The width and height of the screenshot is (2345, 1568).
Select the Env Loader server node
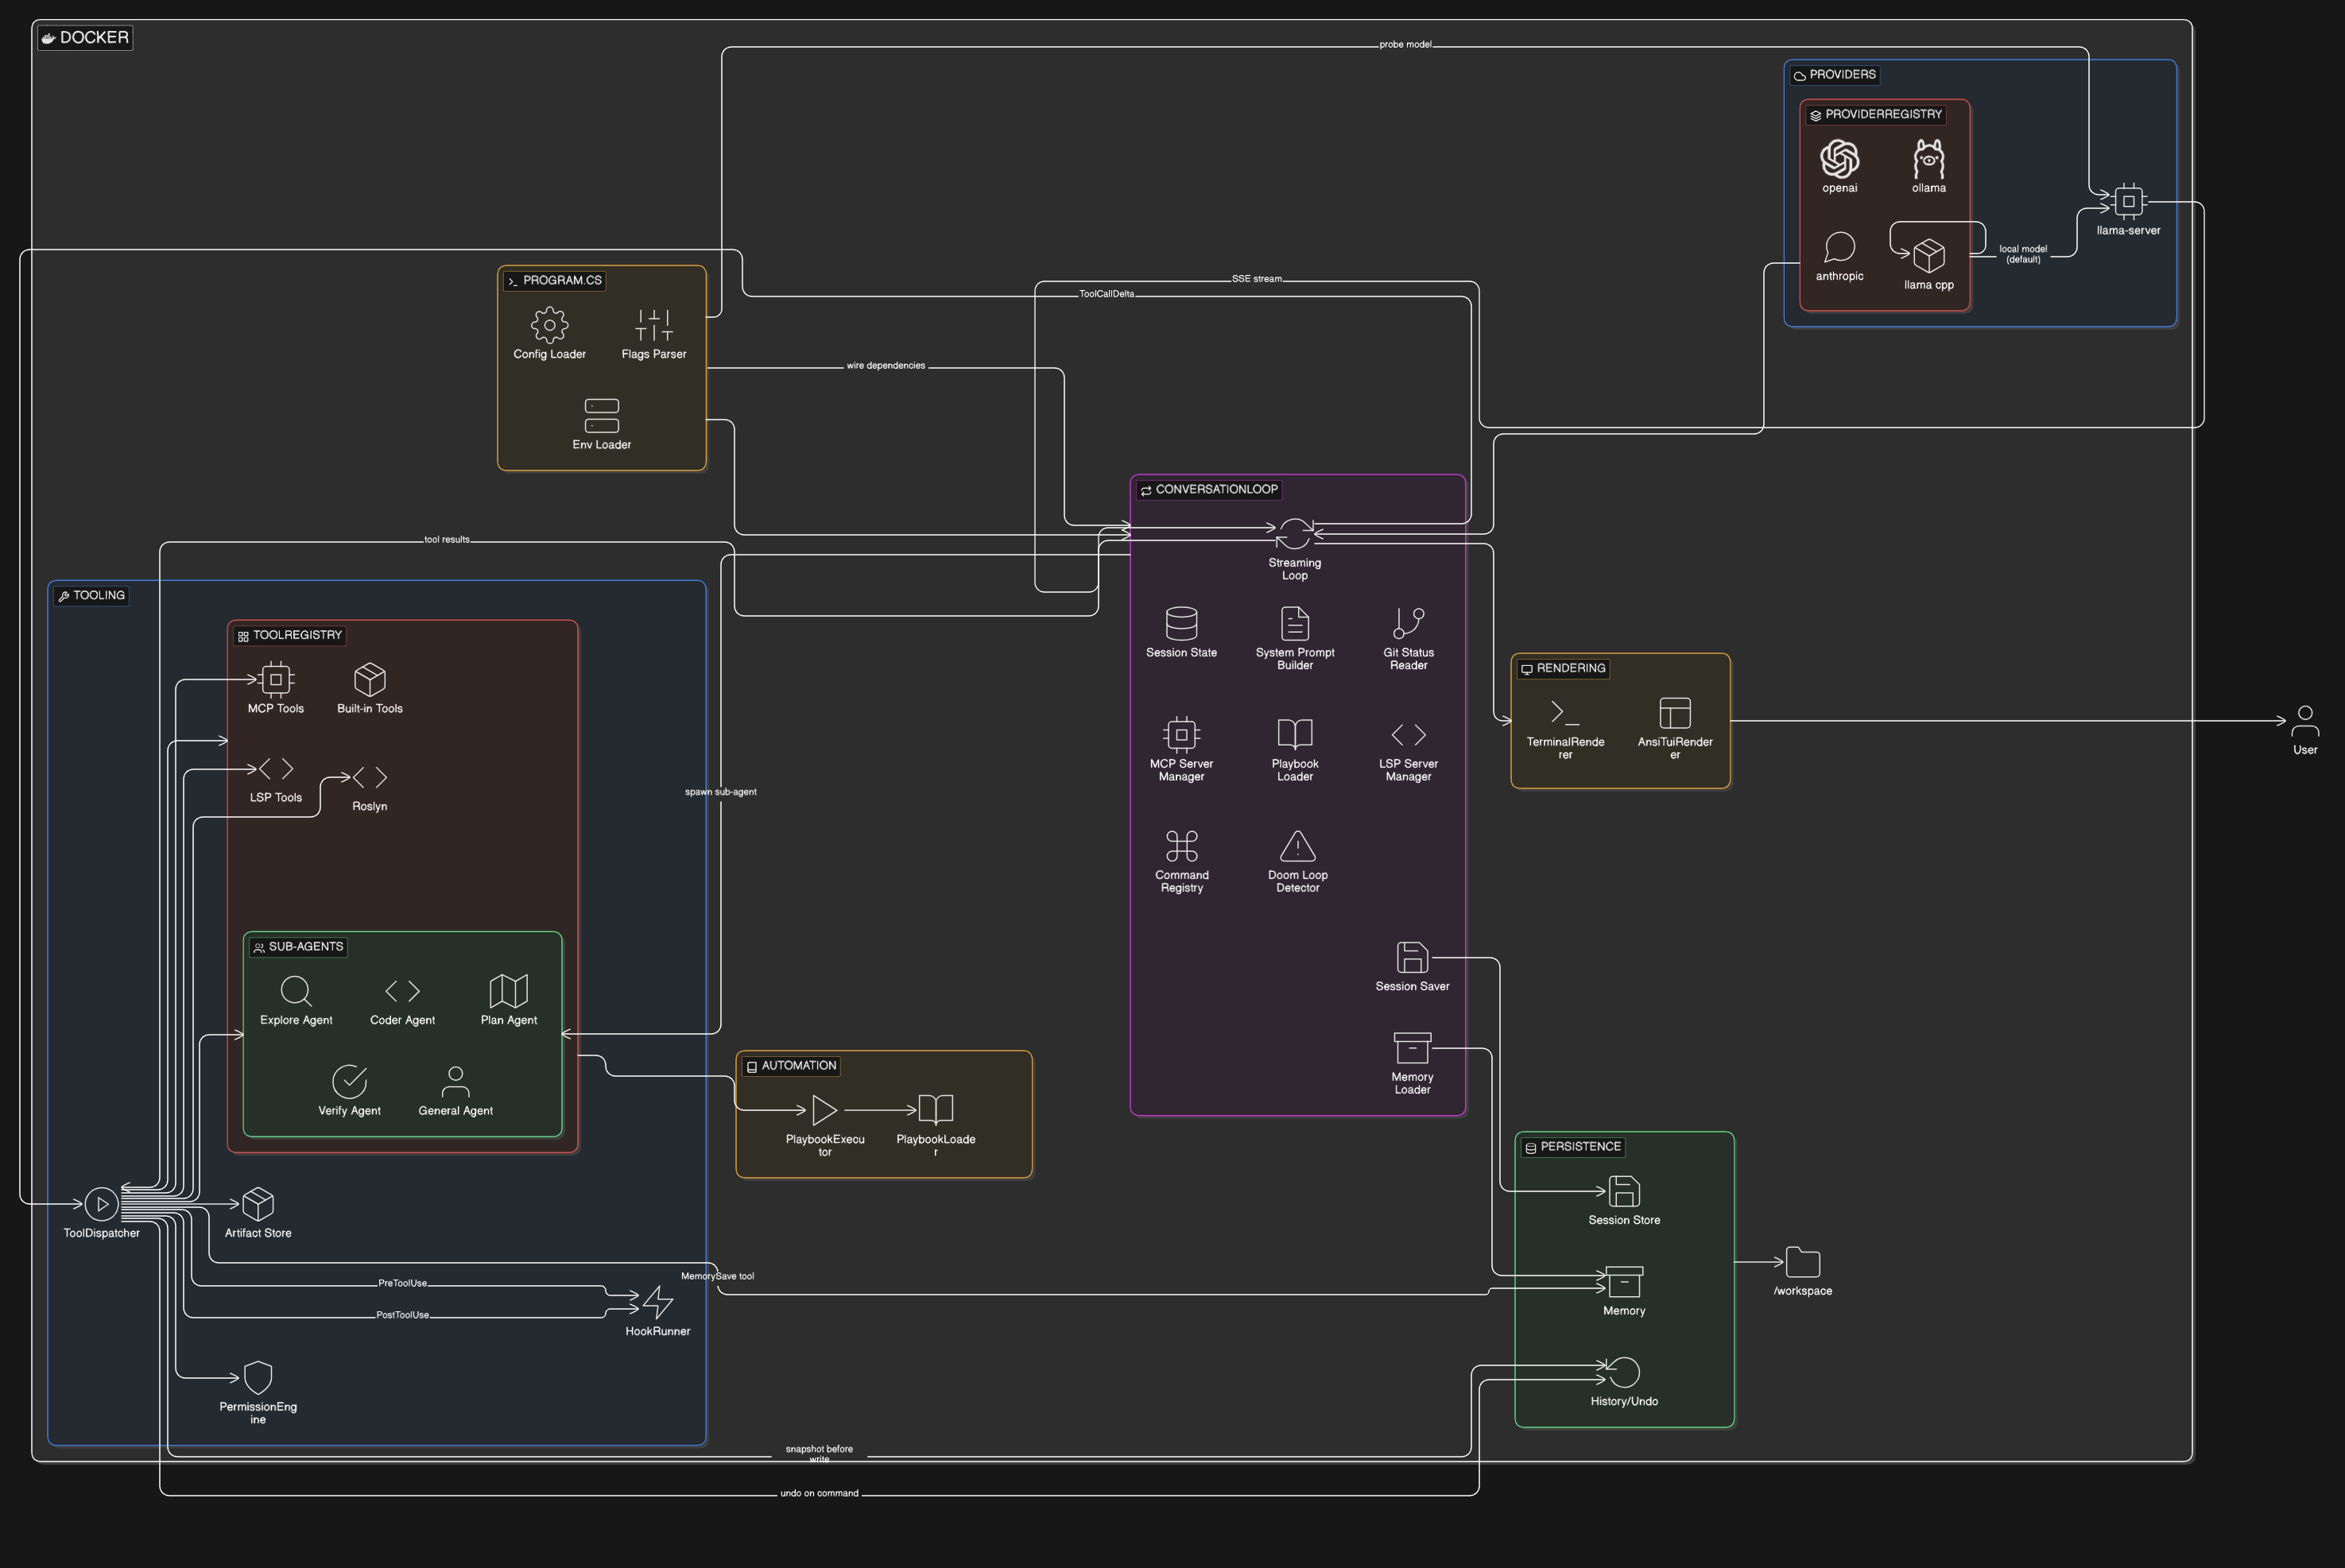coord(601,415)
